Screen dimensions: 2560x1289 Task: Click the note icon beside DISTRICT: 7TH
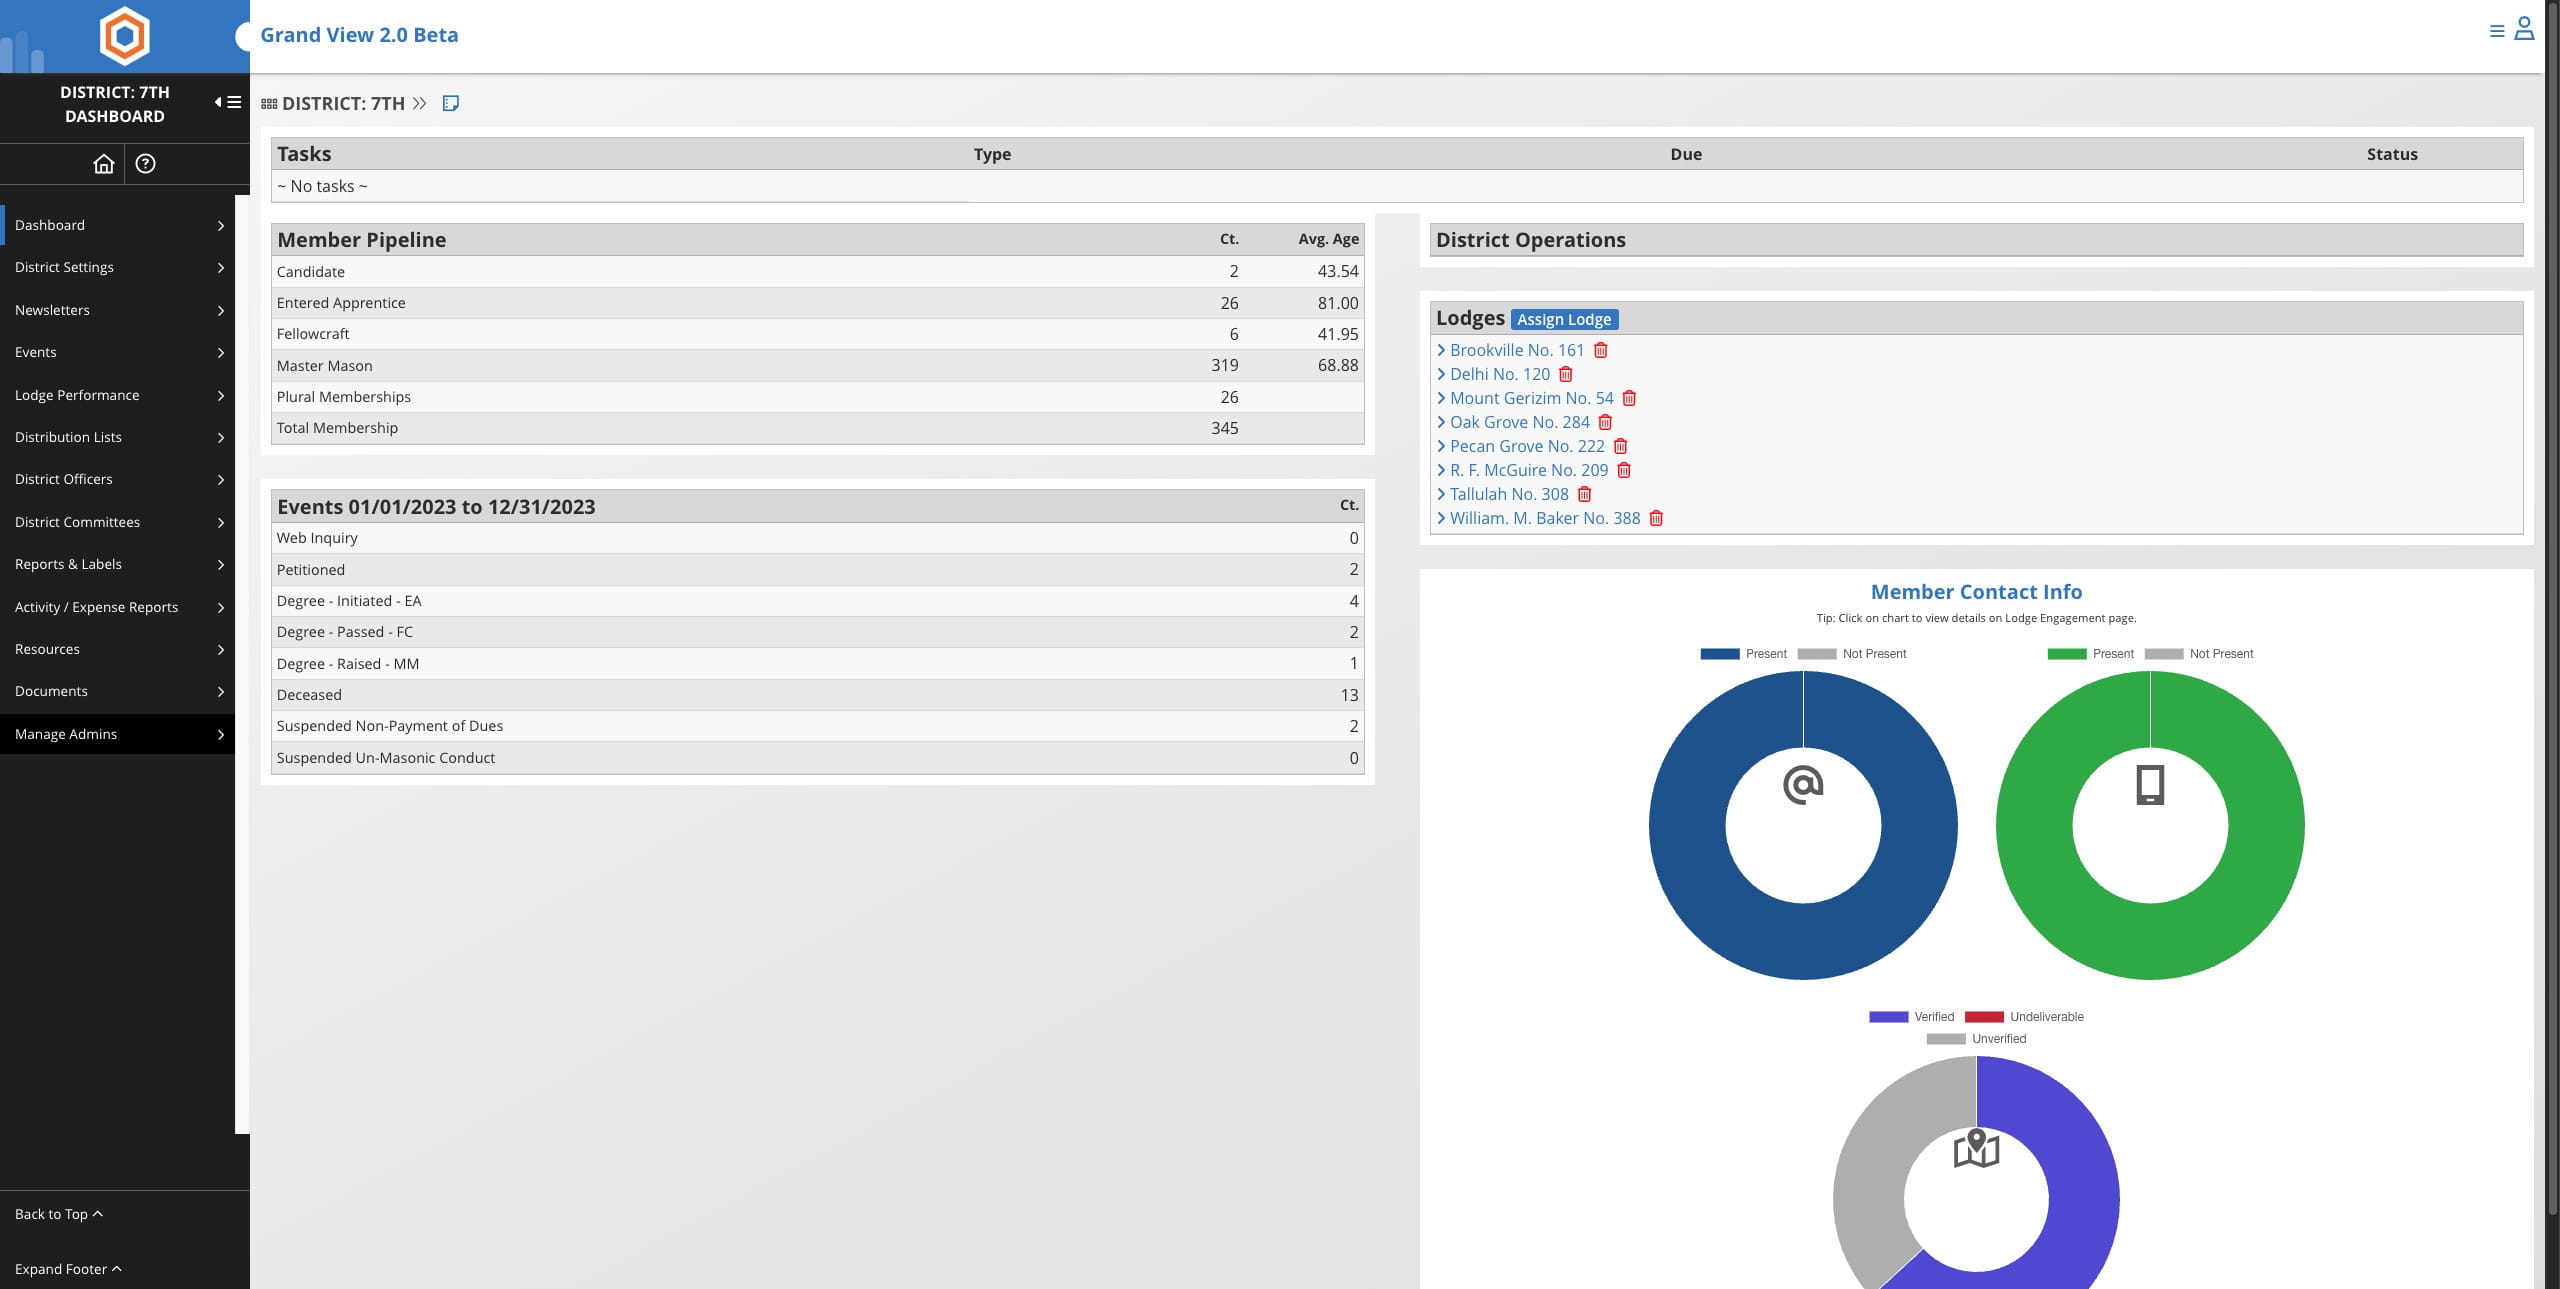(x=451, y=103)
